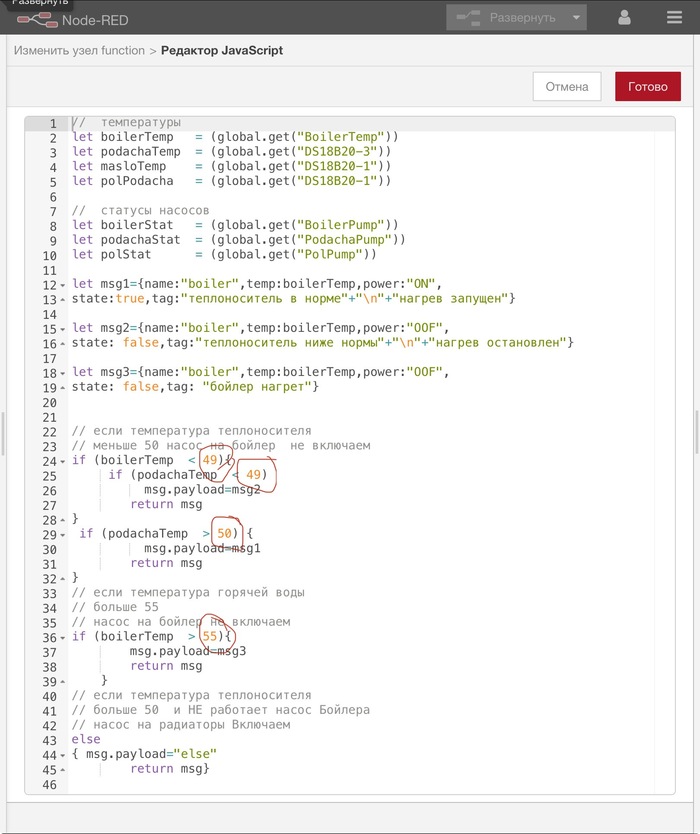700x834 pixels.
Task: Click the true state value on line 13
Action: [130, 298]
